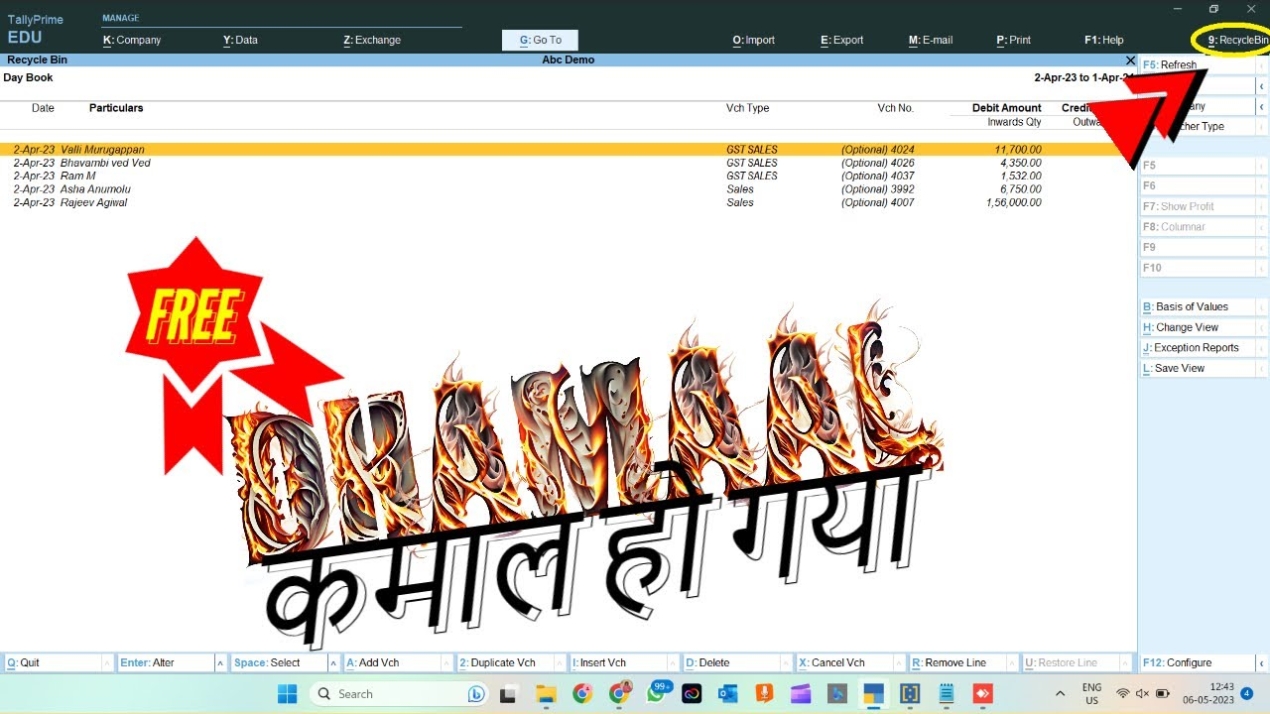Expand the arrow beside F12 Configure
The width and height of the screenshot is (1270, 714).
coord(1261,663)
